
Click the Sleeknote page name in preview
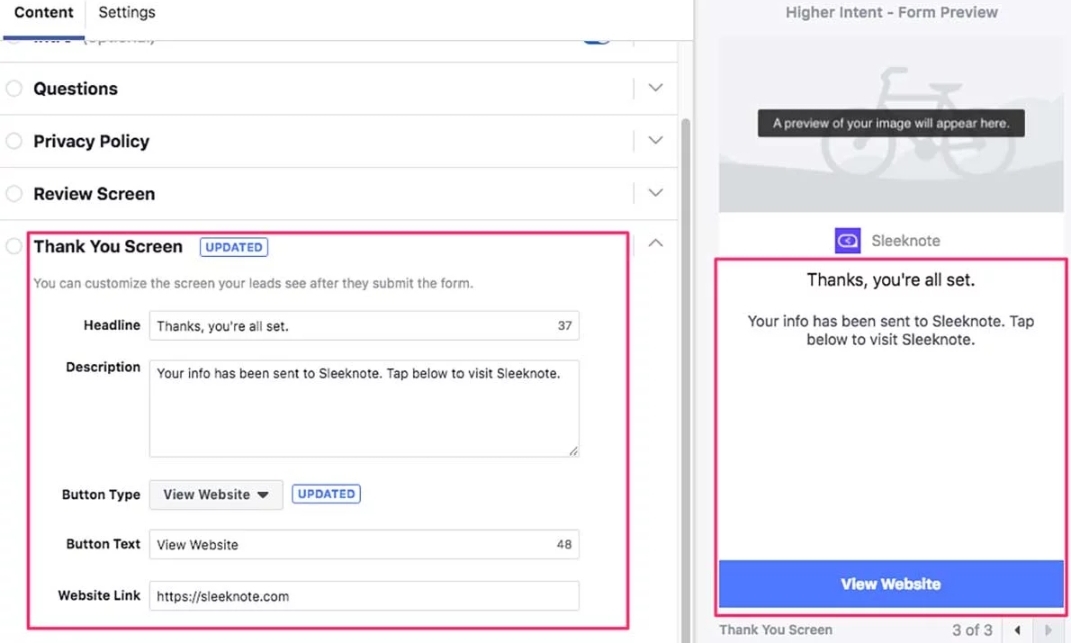click(906, 241)
